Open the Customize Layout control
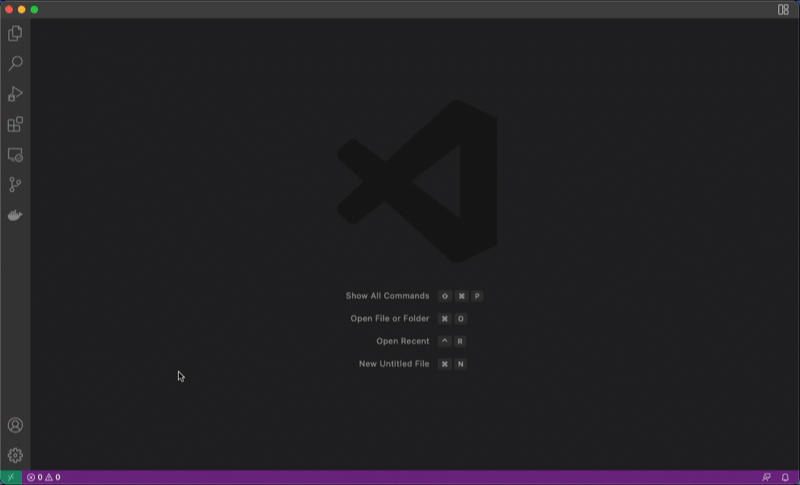 point(783,9)
